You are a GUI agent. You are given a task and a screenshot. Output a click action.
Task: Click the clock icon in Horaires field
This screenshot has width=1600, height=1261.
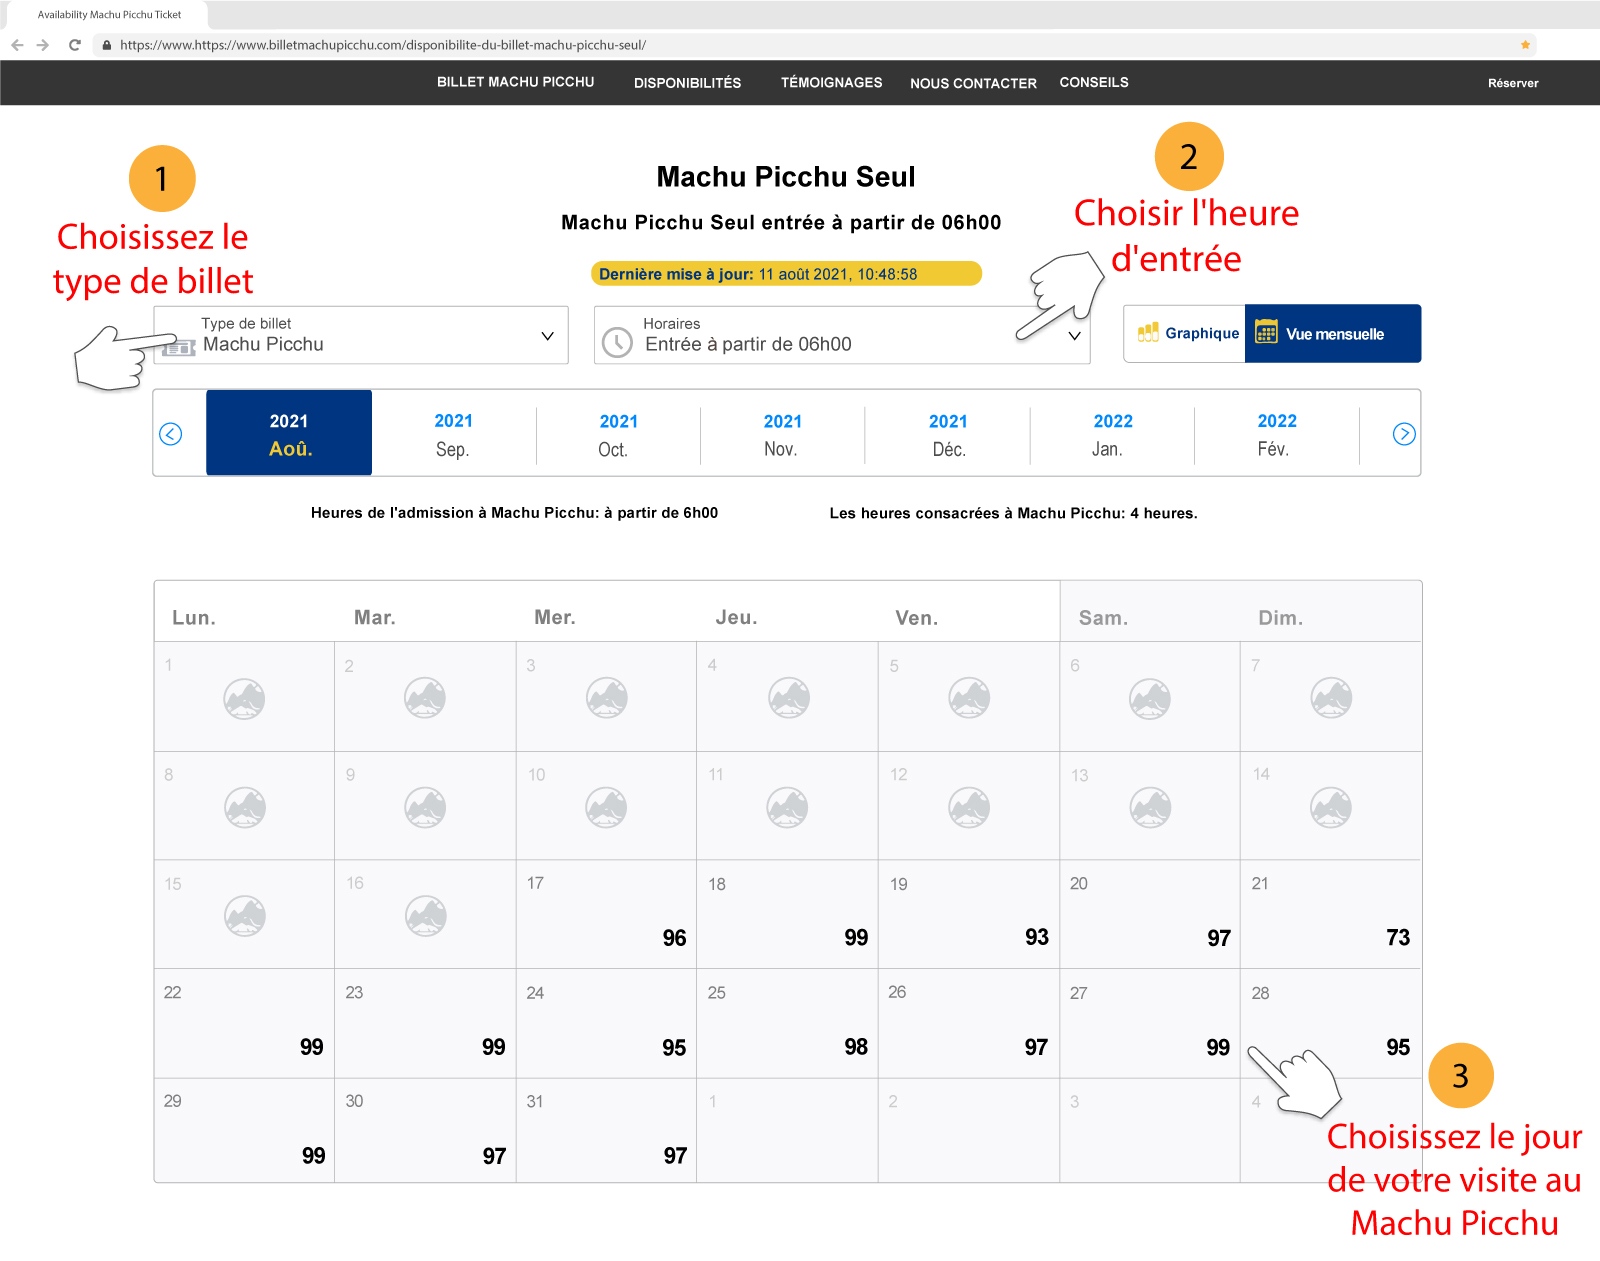(x=617, y=342)
